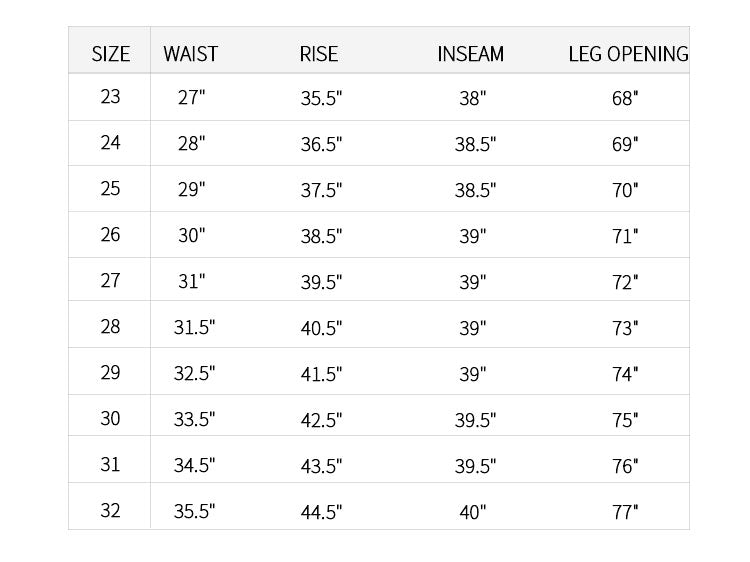The width and height of the screenshot is (750, 562).
Task: Click the INSEAM column header
Action: click(471, 54)
